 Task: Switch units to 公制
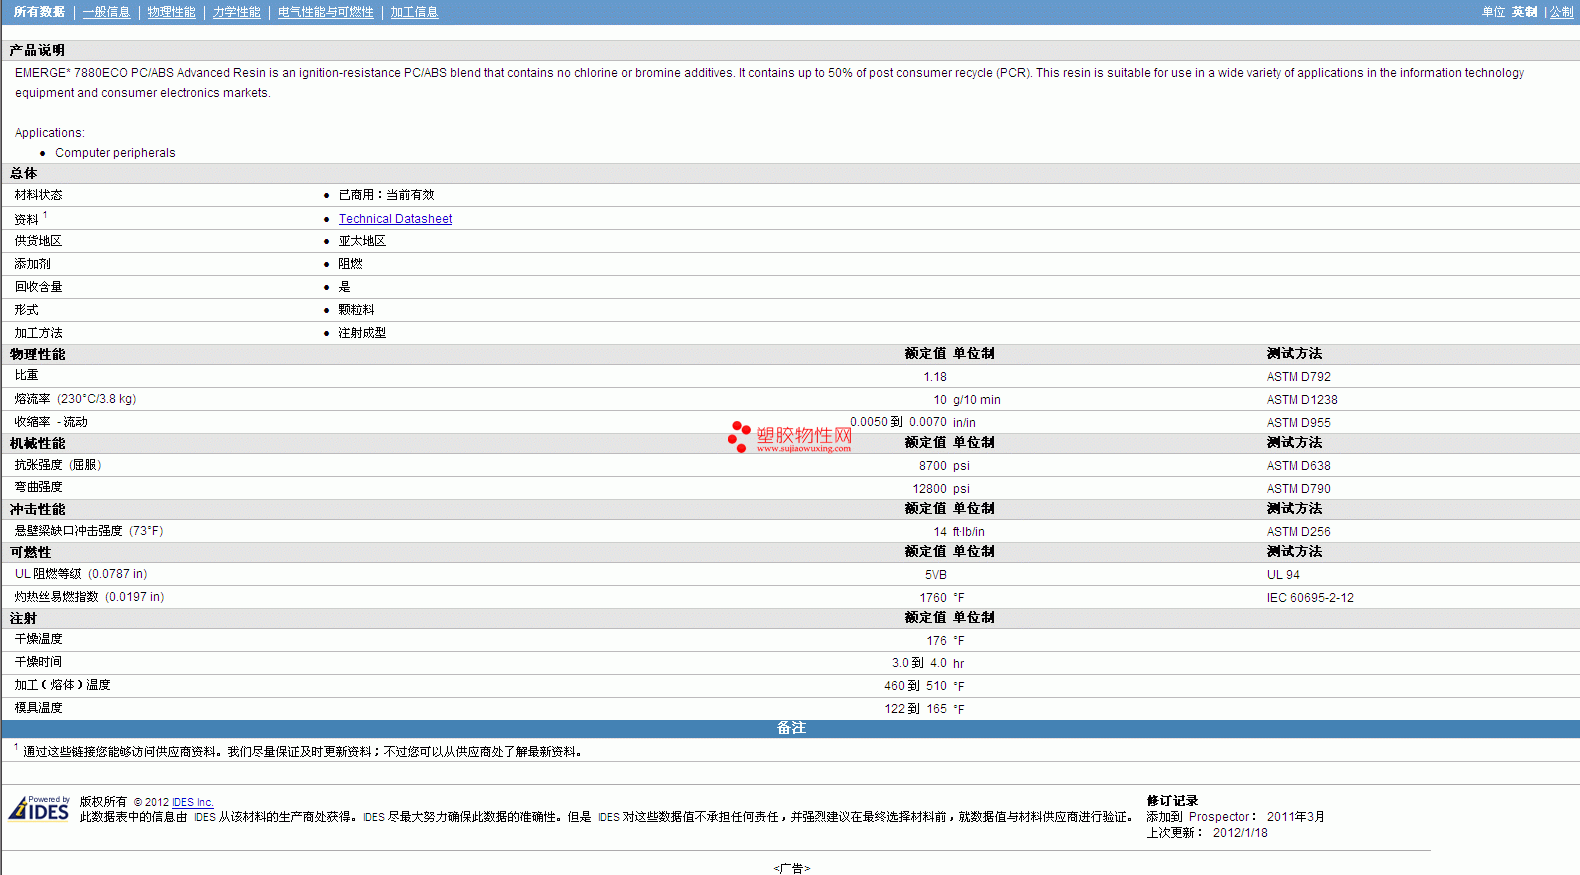click(x=1562, y=12)
